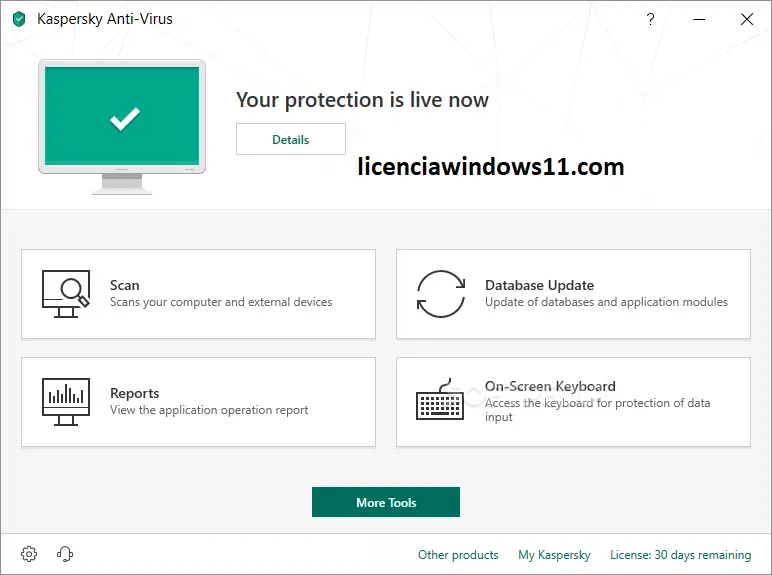Select the Scan title text
The width and height of the screenshot is (772, 575).
(125, 285)
